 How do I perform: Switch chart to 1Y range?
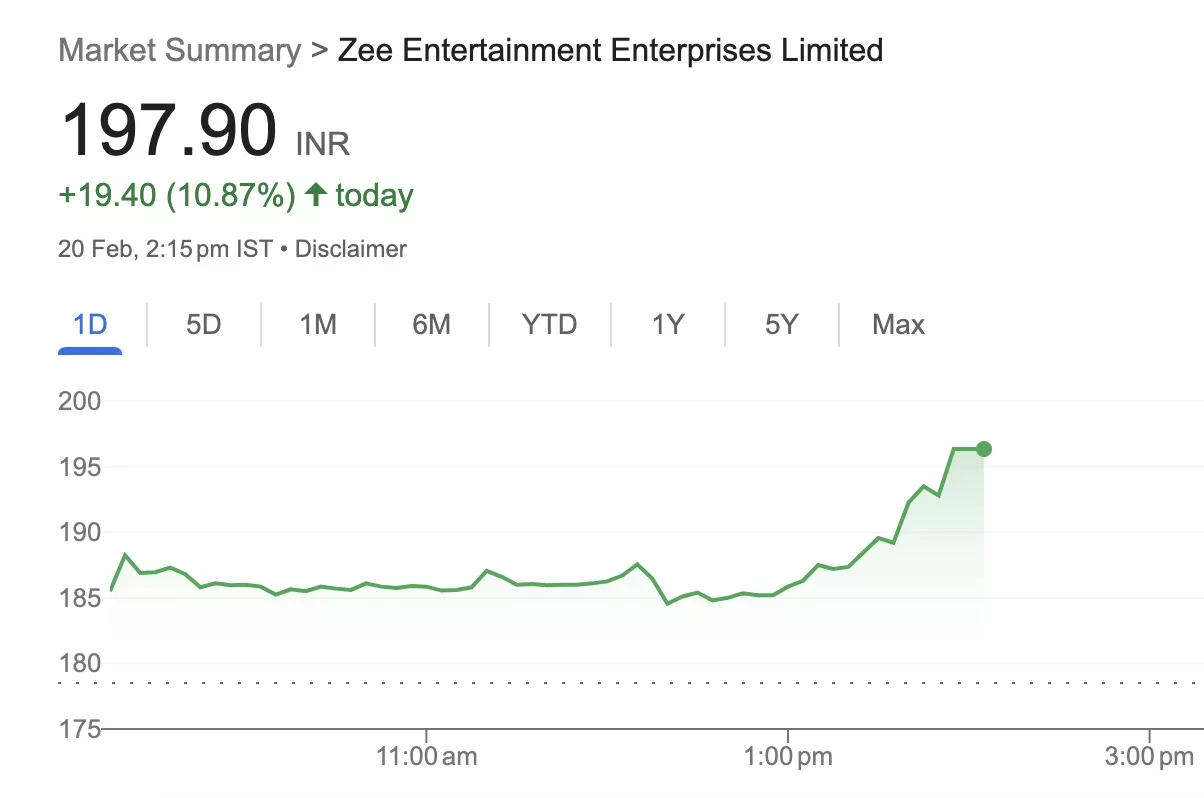667,325
